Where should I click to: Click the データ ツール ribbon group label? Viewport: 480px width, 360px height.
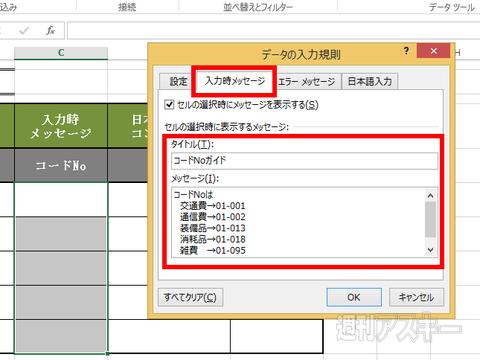tap(451, 7)
